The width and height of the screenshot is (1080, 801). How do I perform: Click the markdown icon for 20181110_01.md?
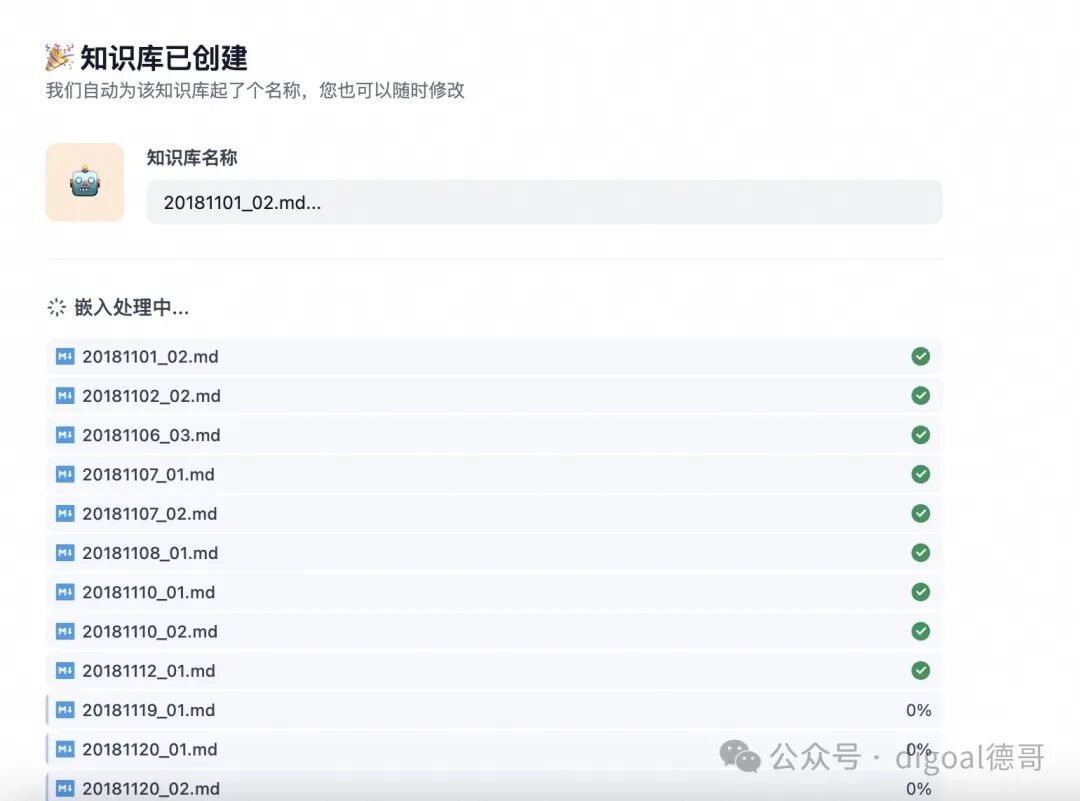point(65,592)
